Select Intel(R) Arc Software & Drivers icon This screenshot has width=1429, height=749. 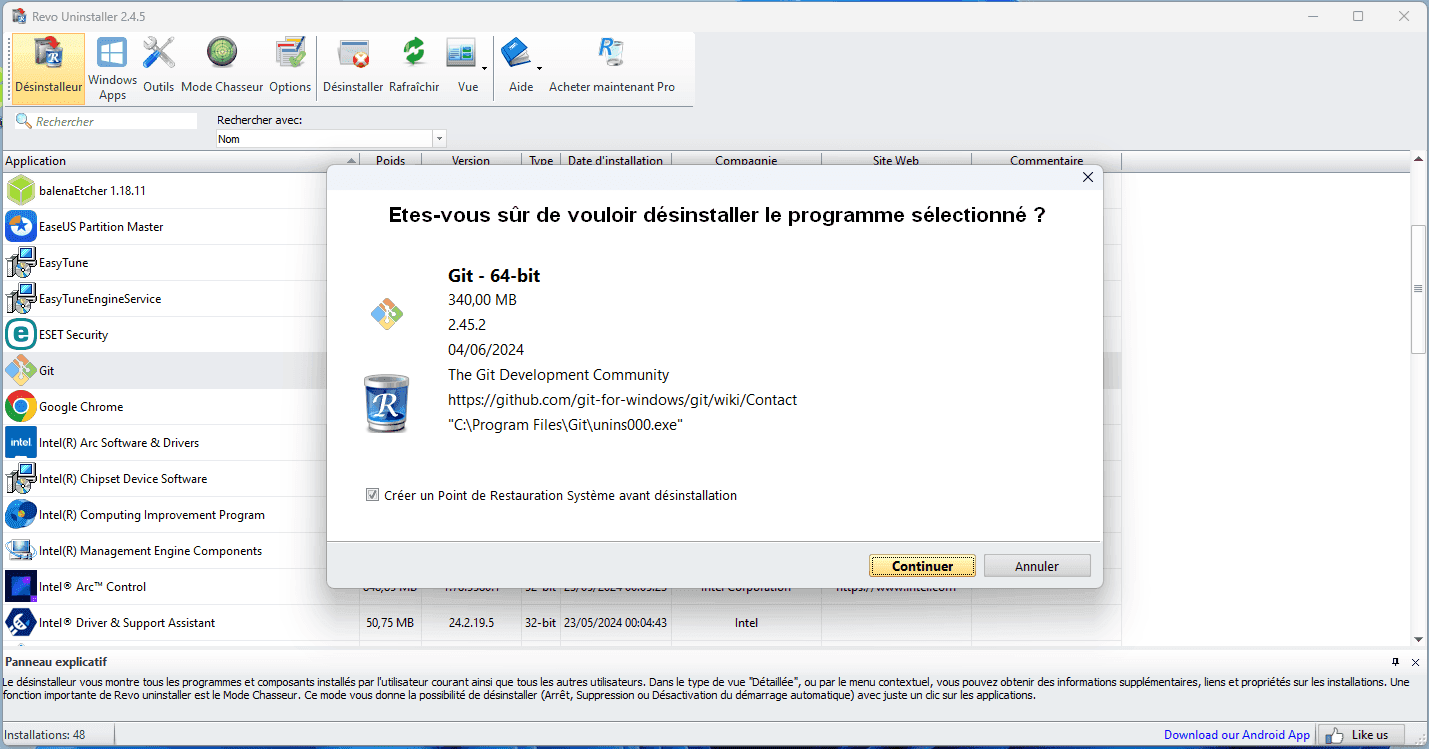[21, 442]
